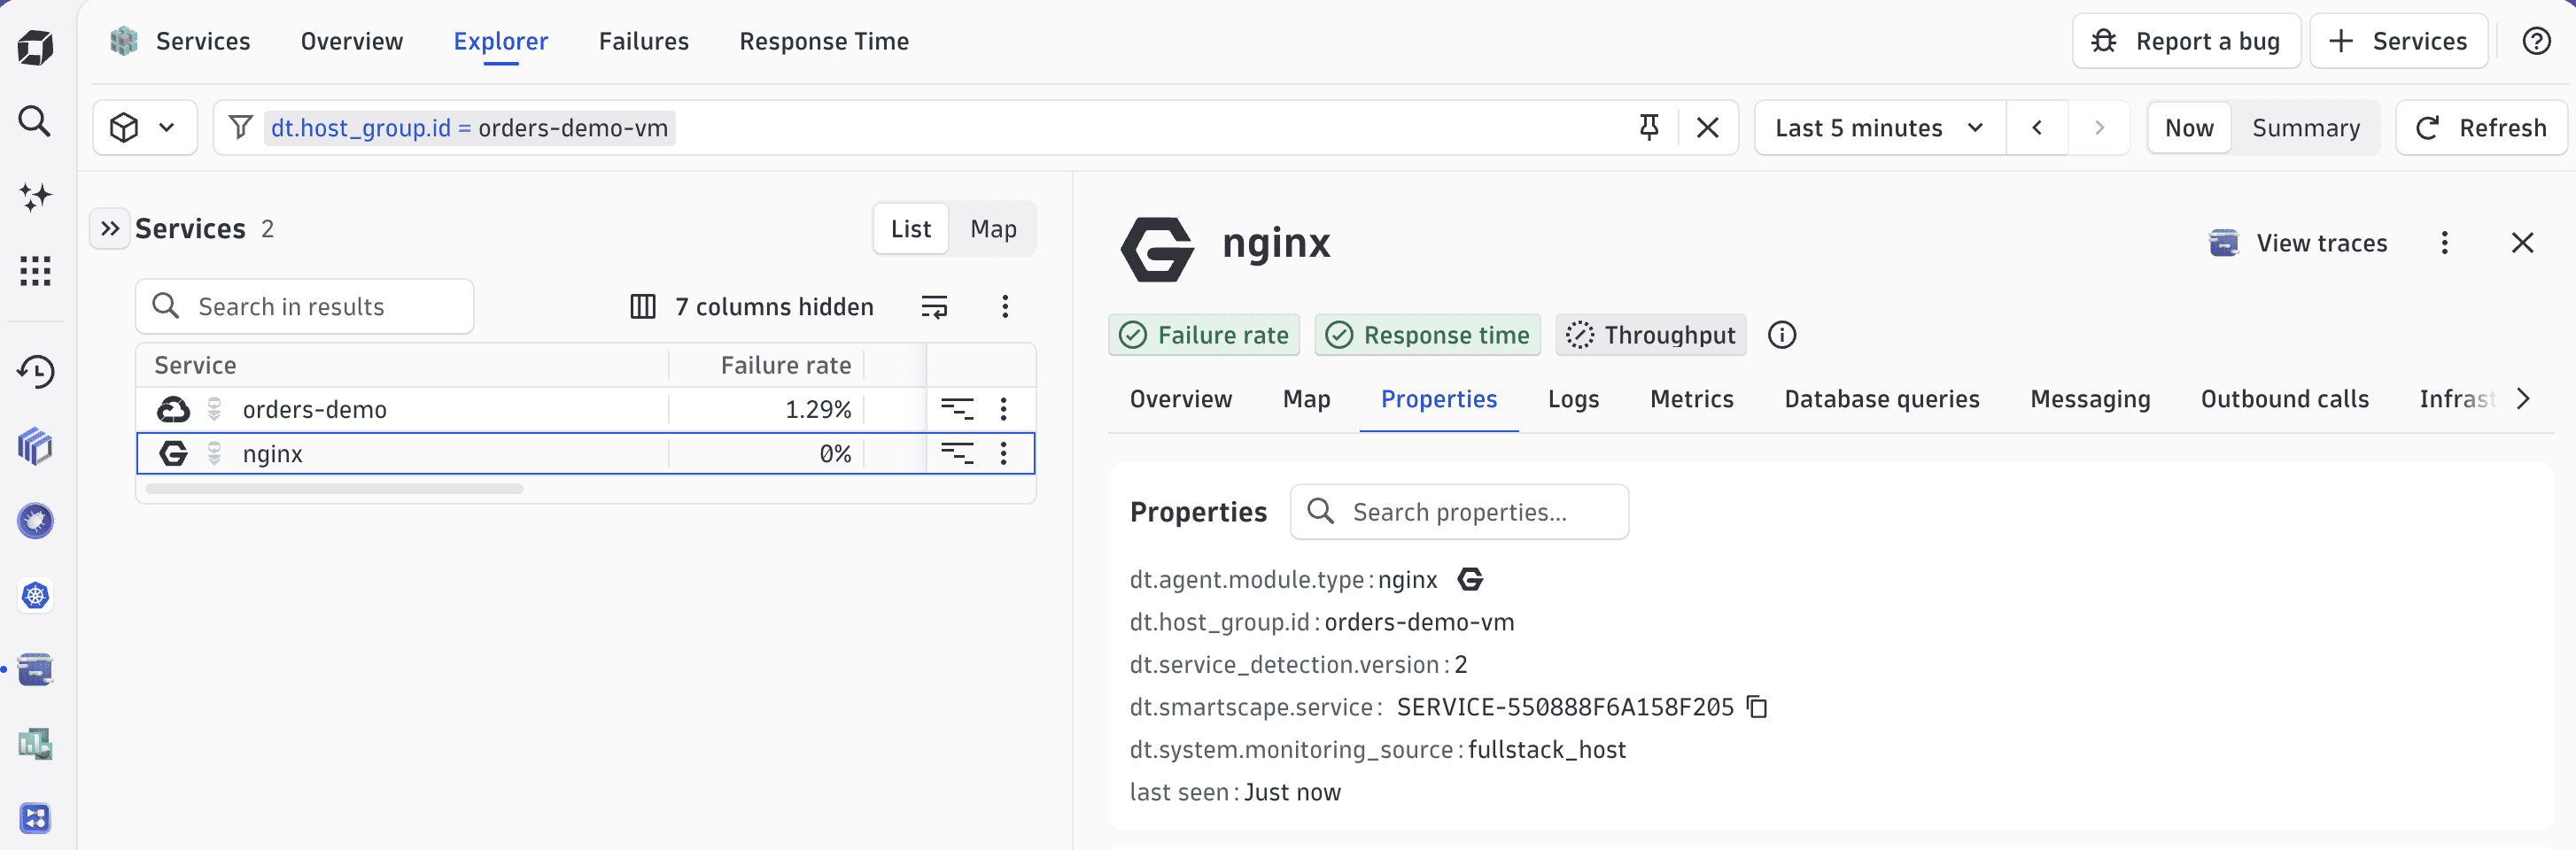This screenshot has width=2576, height=850.
Task: Select the orders-demo service row
Action: (x=585, y=409)
